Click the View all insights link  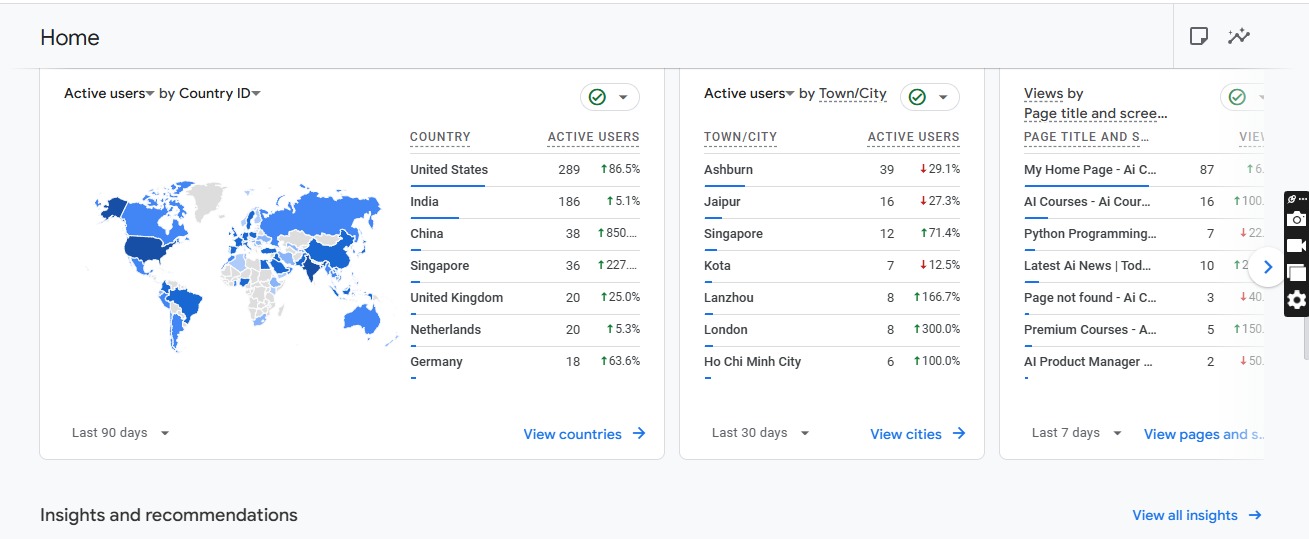[x=1185, y=515]
